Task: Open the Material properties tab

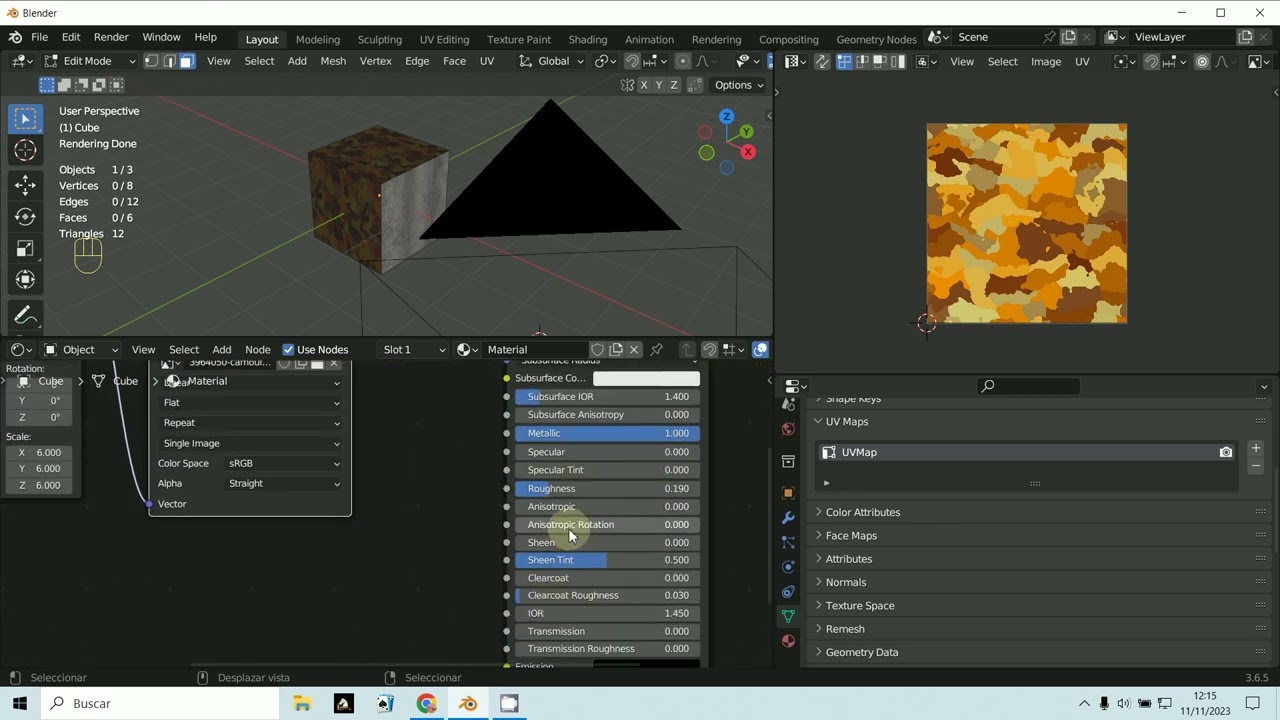Action: pos(788,641)
